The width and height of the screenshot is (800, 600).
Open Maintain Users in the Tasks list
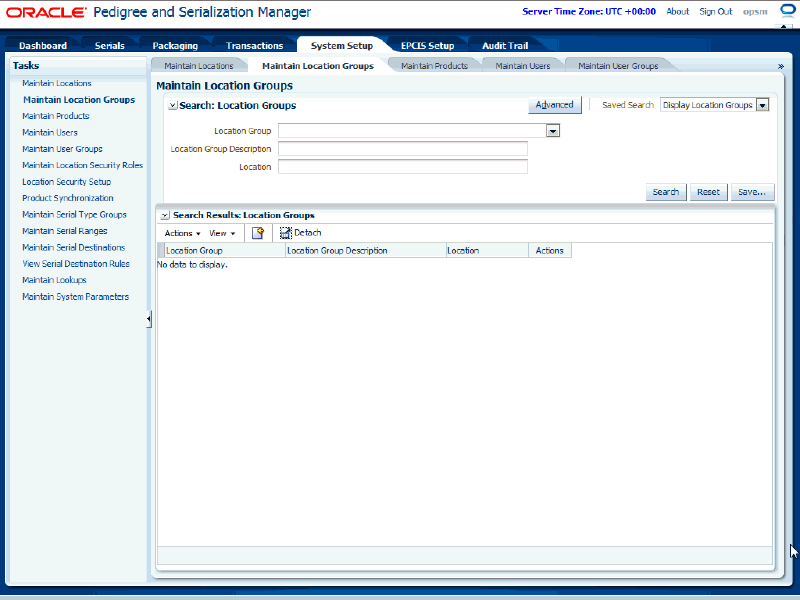pyautogui.click(x=50, y=133)
